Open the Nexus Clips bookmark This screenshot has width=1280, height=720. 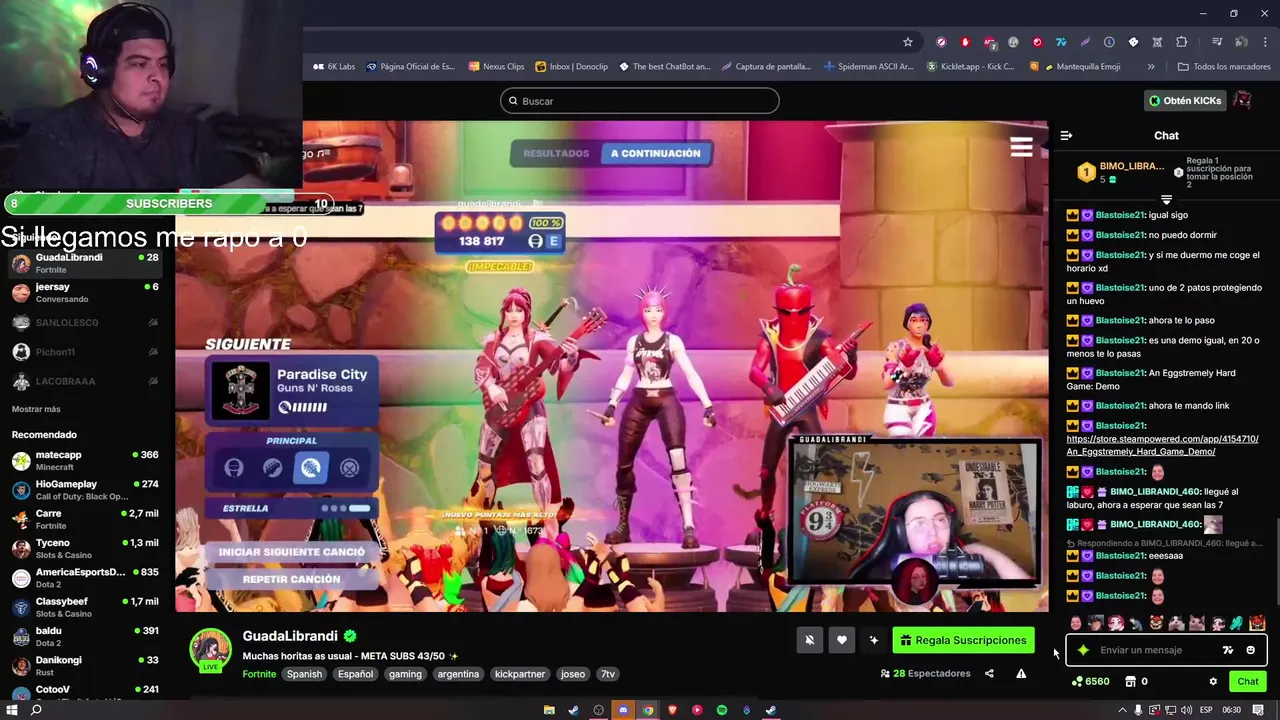tap(496, 67)
